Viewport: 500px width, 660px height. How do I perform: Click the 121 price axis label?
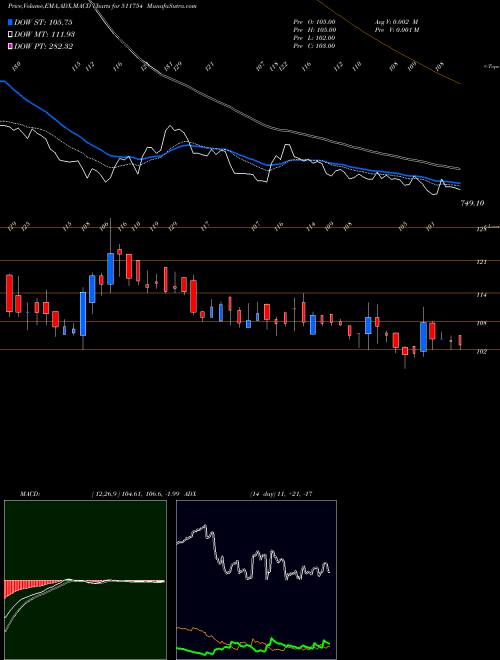pyautogui.click(x=481, y=262)
